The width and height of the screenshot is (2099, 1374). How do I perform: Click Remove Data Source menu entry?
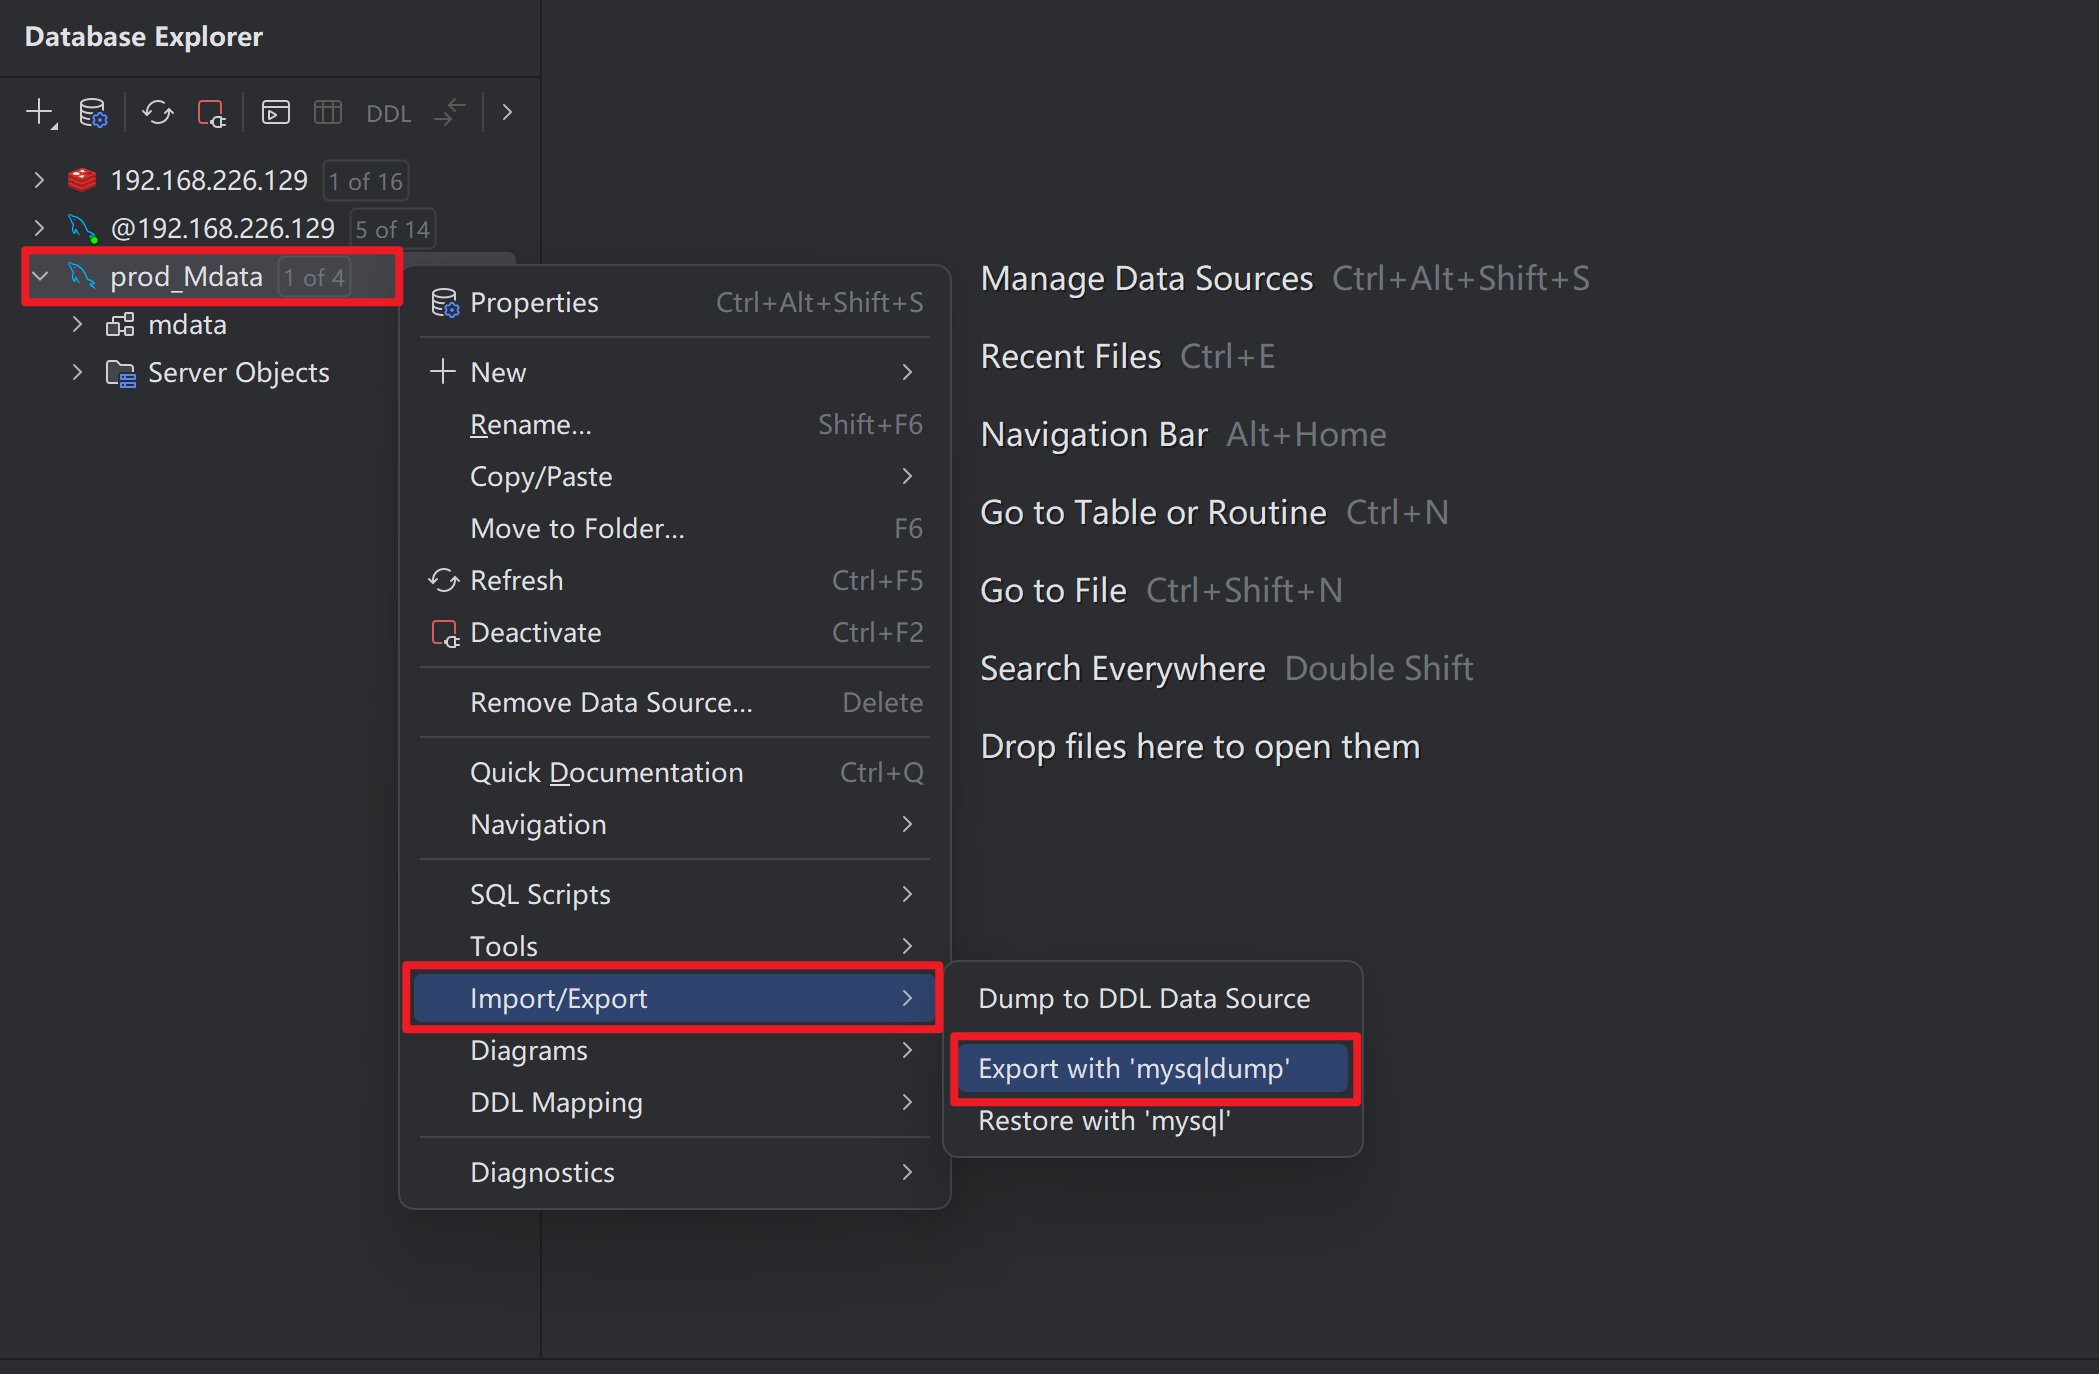[x=611, y=702]
